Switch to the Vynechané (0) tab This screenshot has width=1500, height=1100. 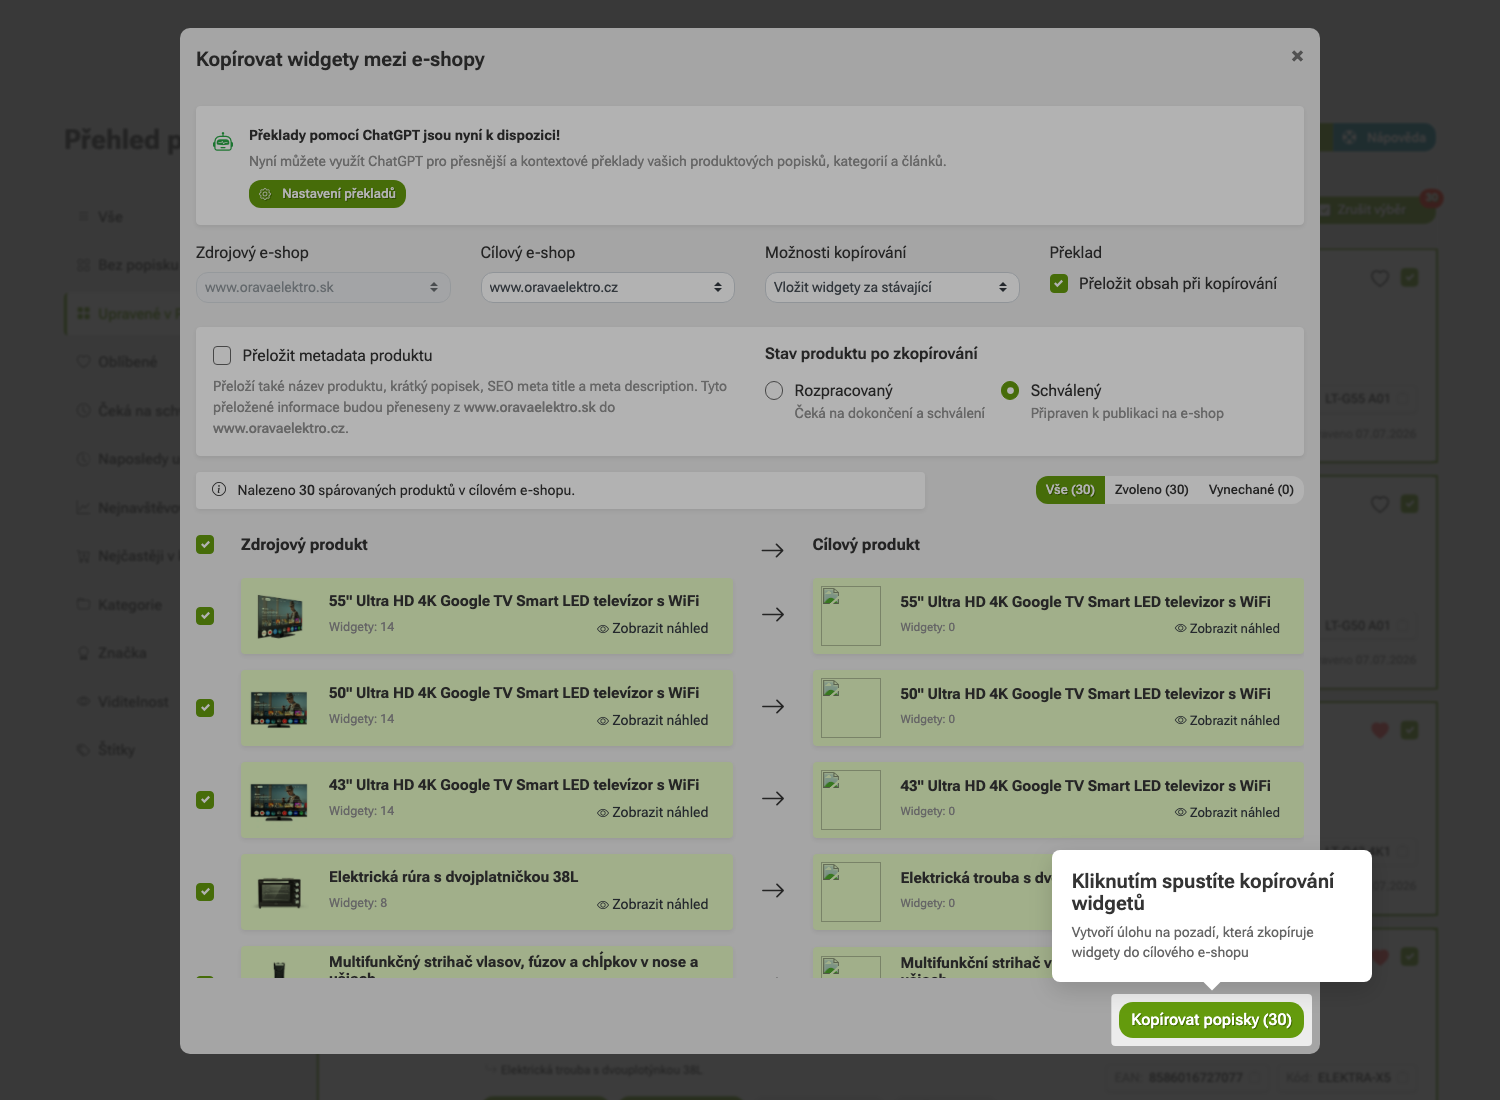1251,490
